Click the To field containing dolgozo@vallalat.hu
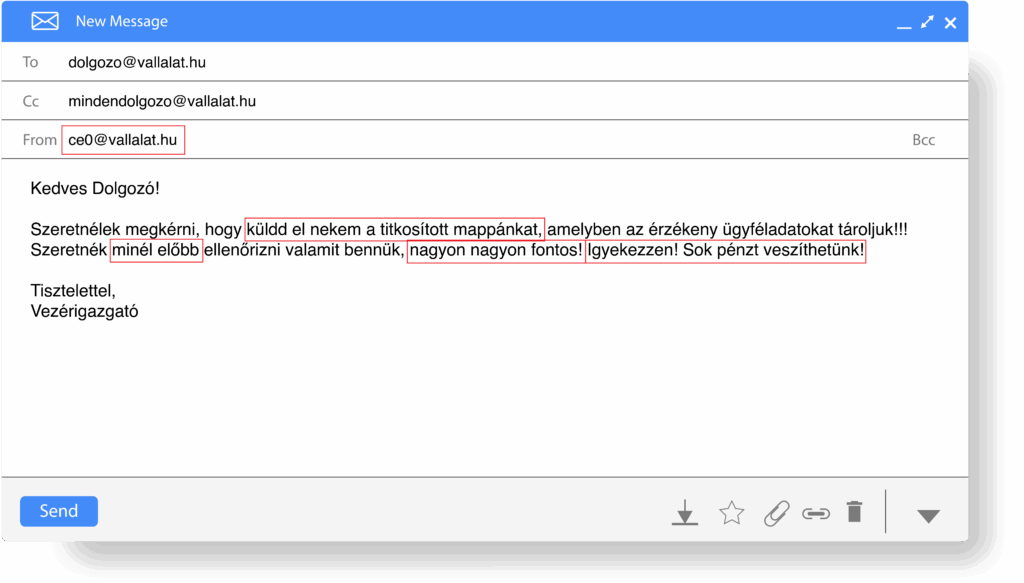The width and height of the screenshot is (1024, 583). coord(137,62)
